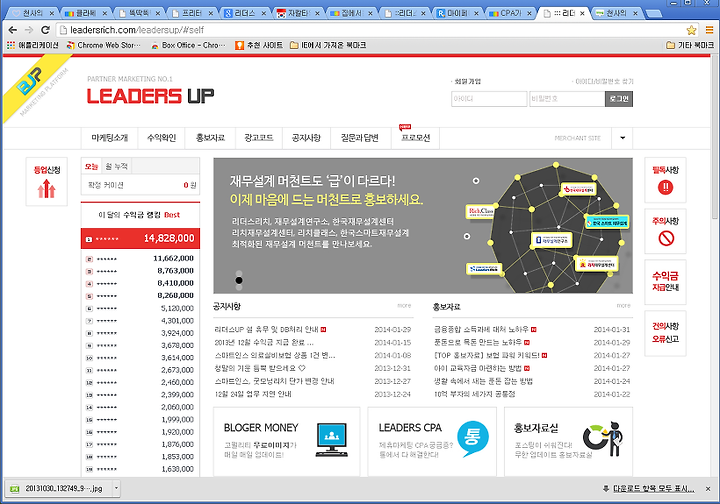The height and width of the screenshot is (504, 720).
Task: Reload the page with the refresh icon
Action: pos(45,30)
